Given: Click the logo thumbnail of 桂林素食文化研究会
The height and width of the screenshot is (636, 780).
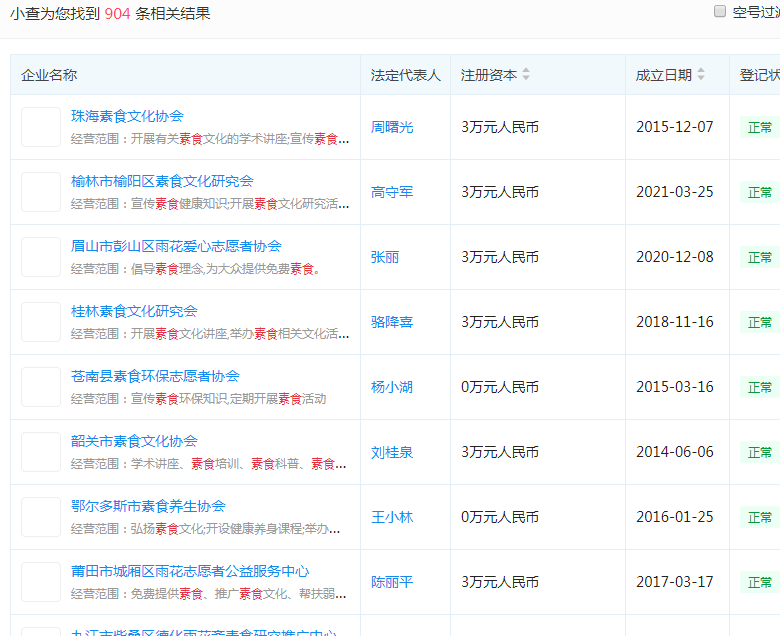Looking at the screenshot, I should point(41,322).
